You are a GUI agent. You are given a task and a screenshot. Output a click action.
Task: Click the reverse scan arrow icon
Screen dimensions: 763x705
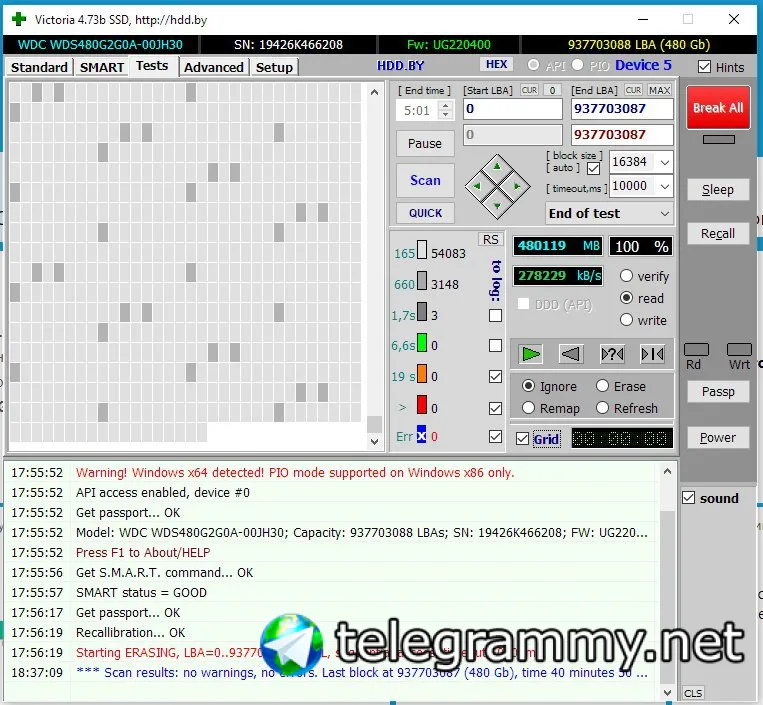click(x=571, y=354)
